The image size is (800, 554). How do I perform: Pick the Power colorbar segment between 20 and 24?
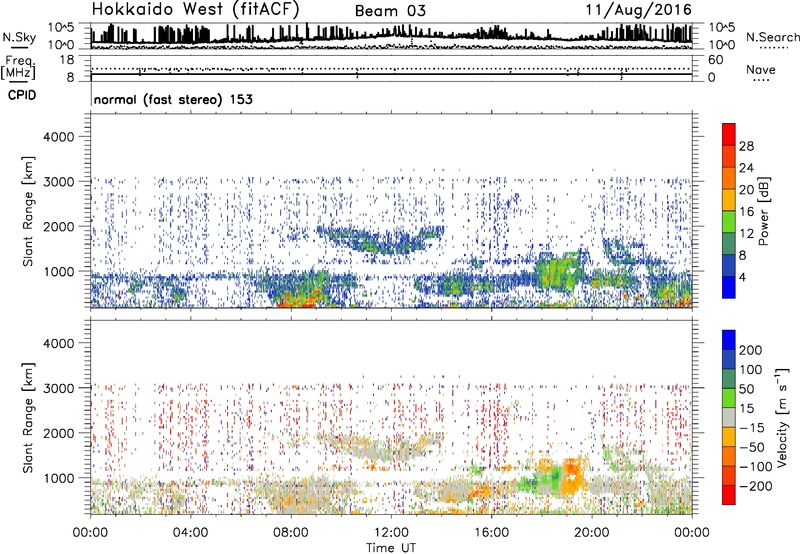(x=729, y=178)
